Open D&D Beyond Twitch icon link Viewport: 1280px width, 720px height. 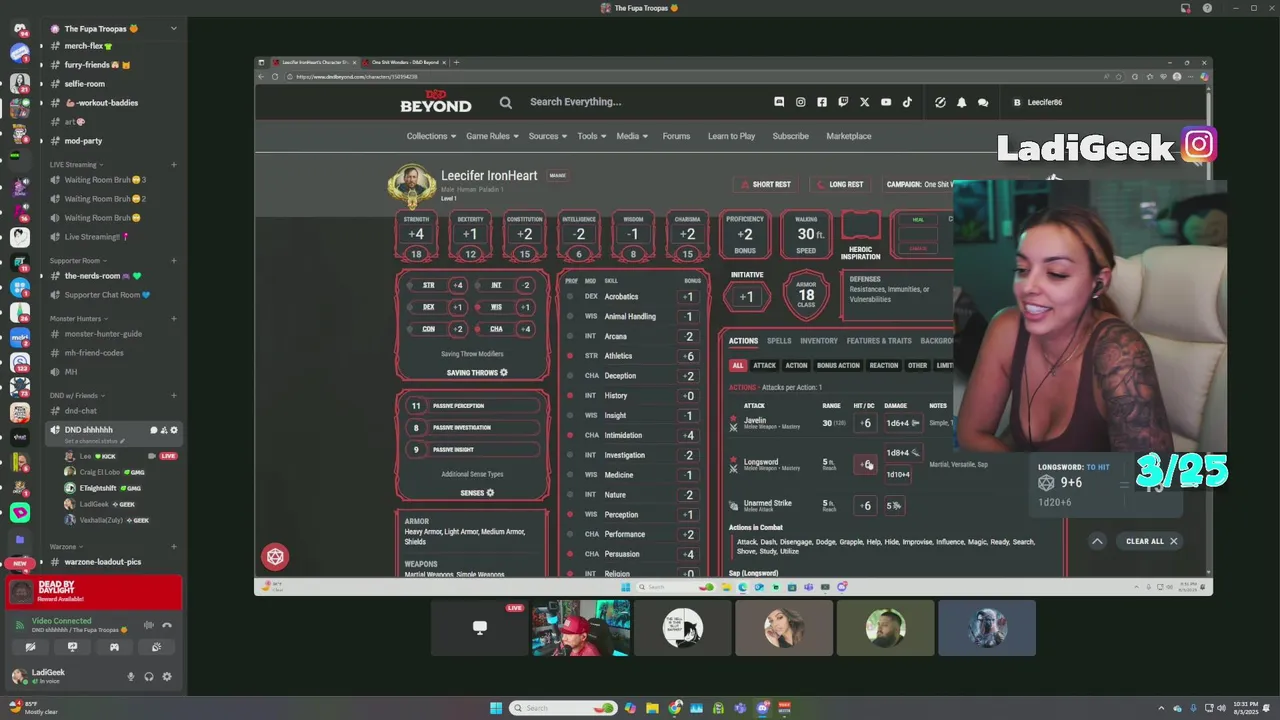(843, 102)
